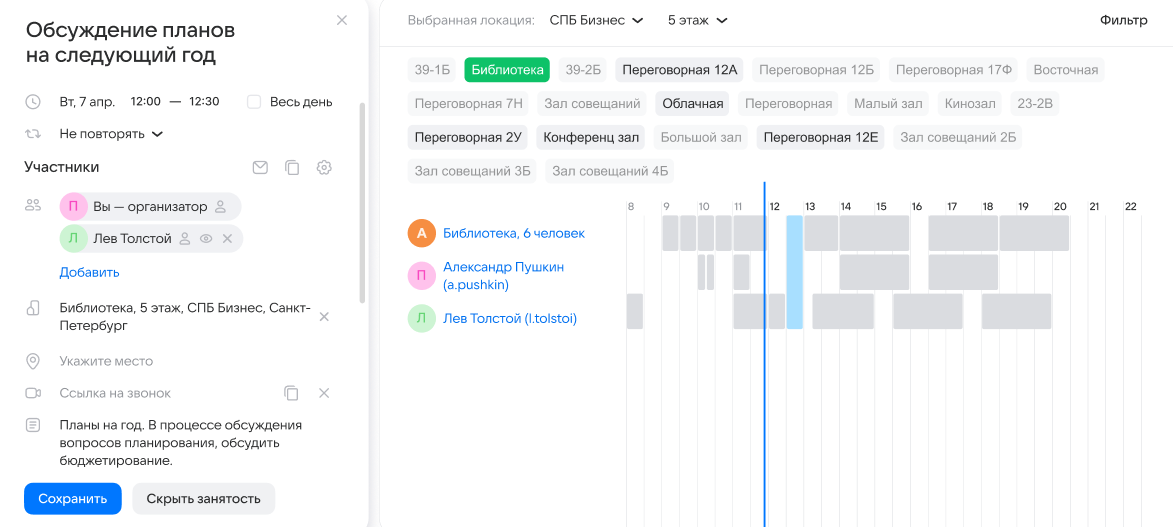Click the Добавить participant link
This screenshot has height=527, width=1173.
click(89, 272)
